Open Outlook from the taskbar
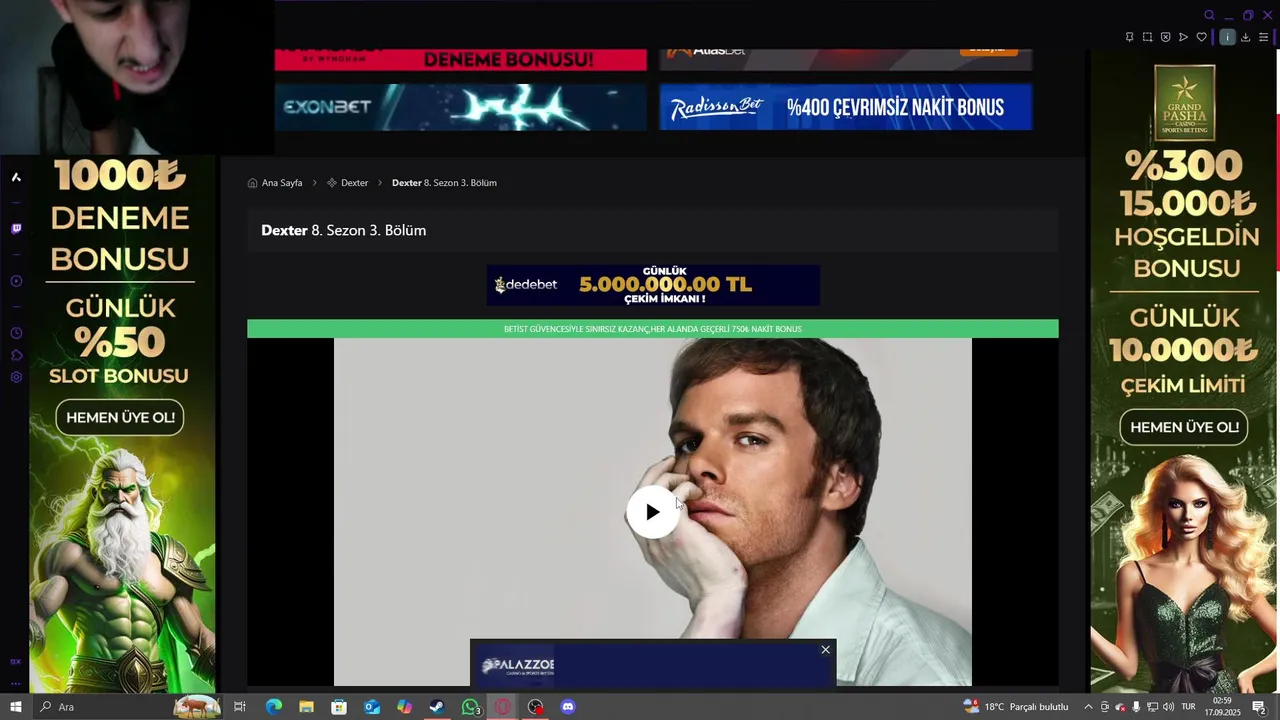 point(372,707)
